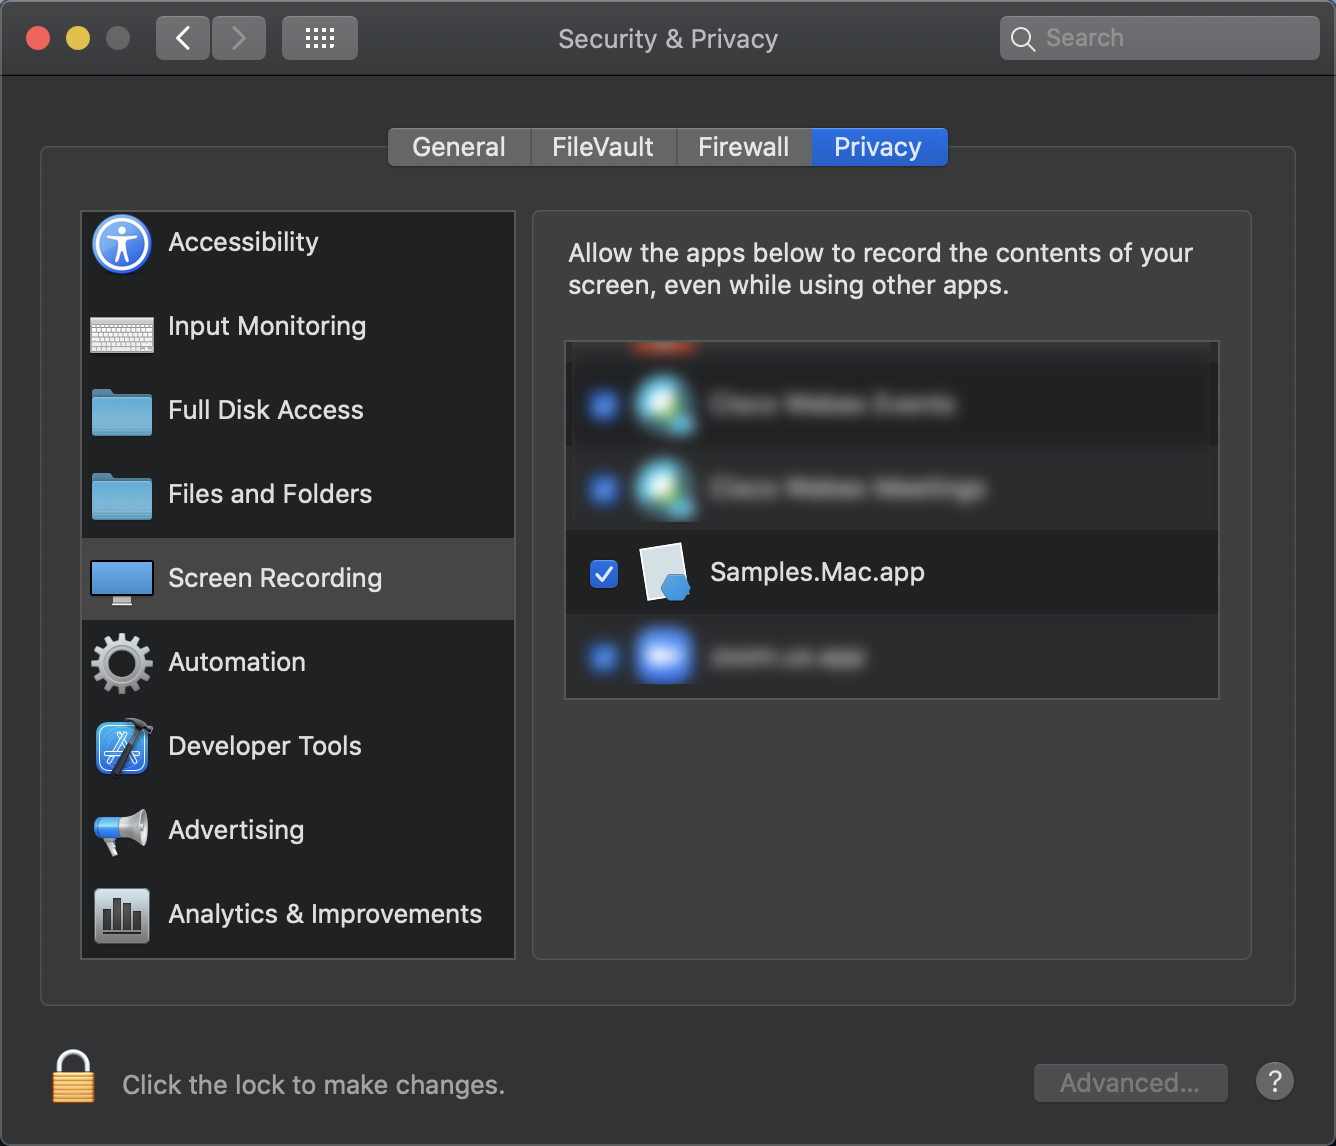Image resolution: width=1336 pixels, height=1146 pixels.
Task: Click the Input Monitoring keyboard icon
Action: point(122,335)
